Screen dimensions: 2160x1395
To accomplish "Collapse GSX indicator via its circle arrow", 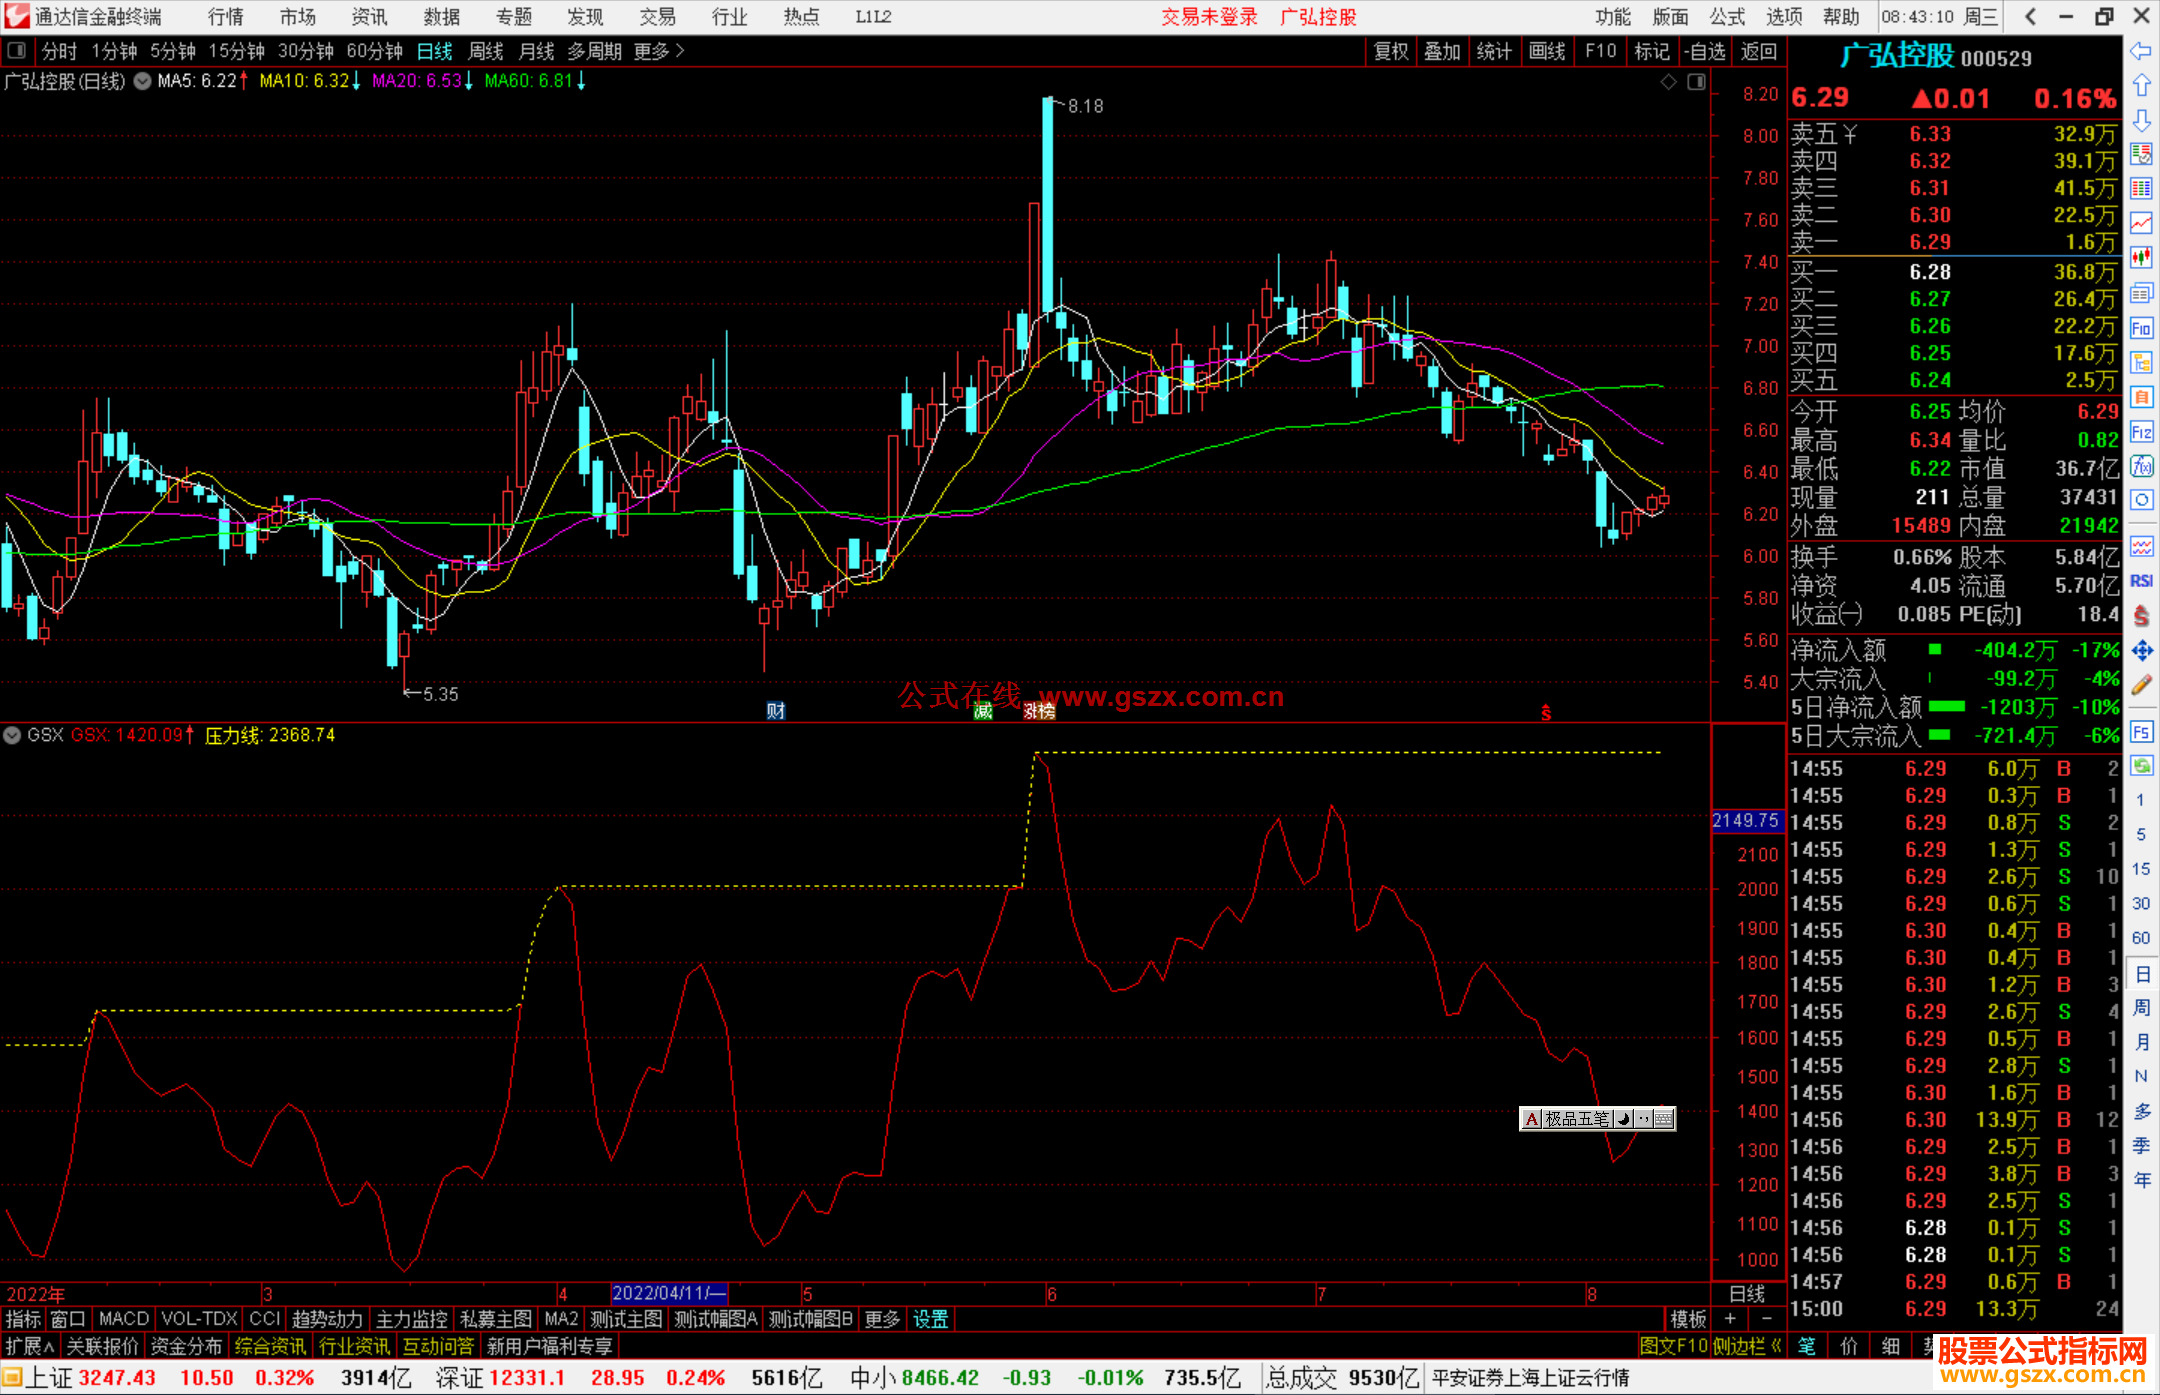I will [x=12, y=735].
